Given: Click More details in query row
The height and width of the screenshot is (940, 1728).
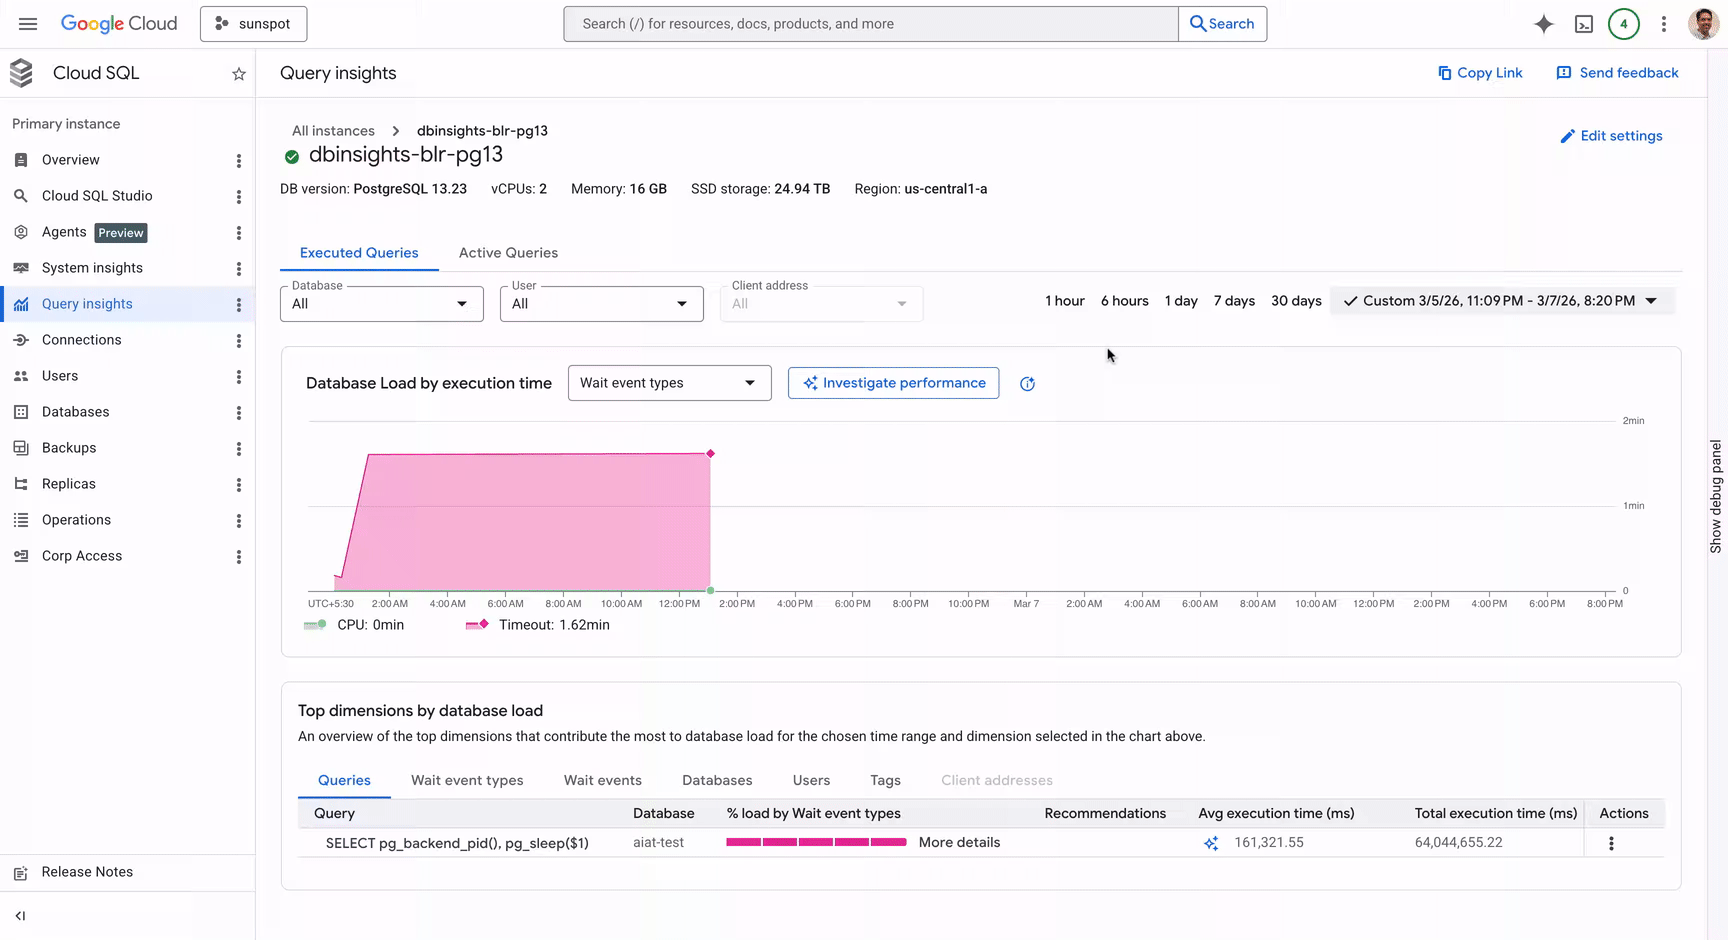Looking at the screenshot, I should [x=959, y=843].
